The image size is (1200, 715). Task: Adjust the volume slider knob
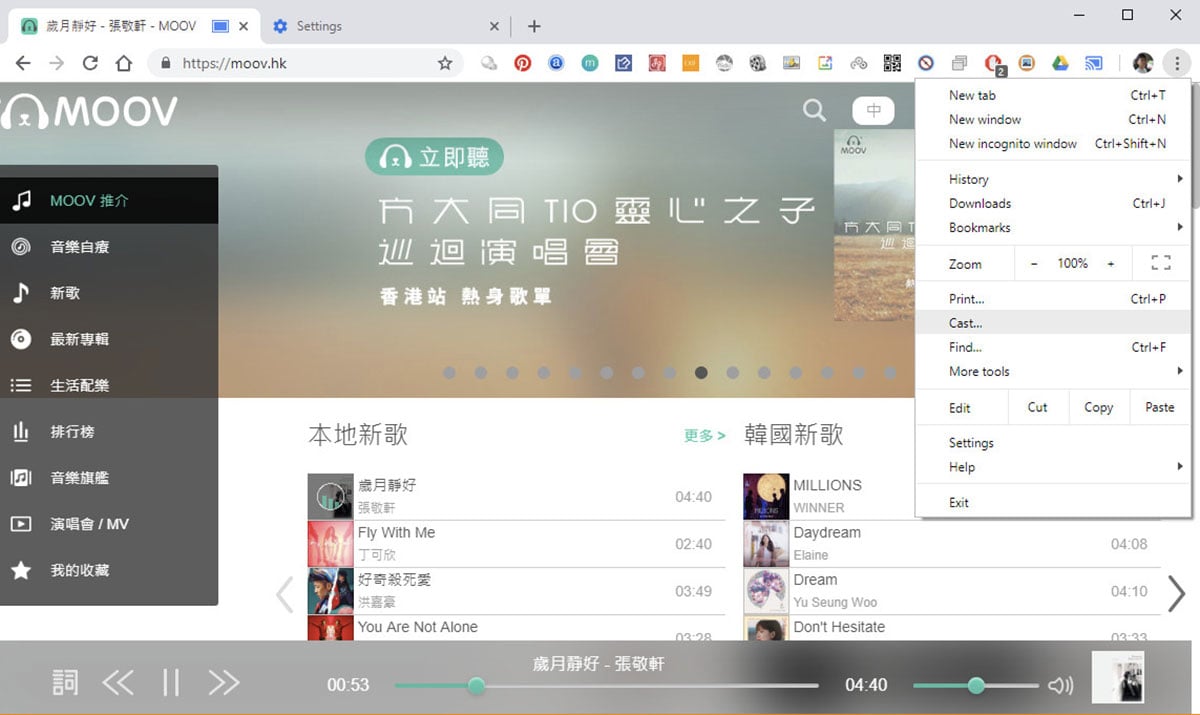pos(976,685)
